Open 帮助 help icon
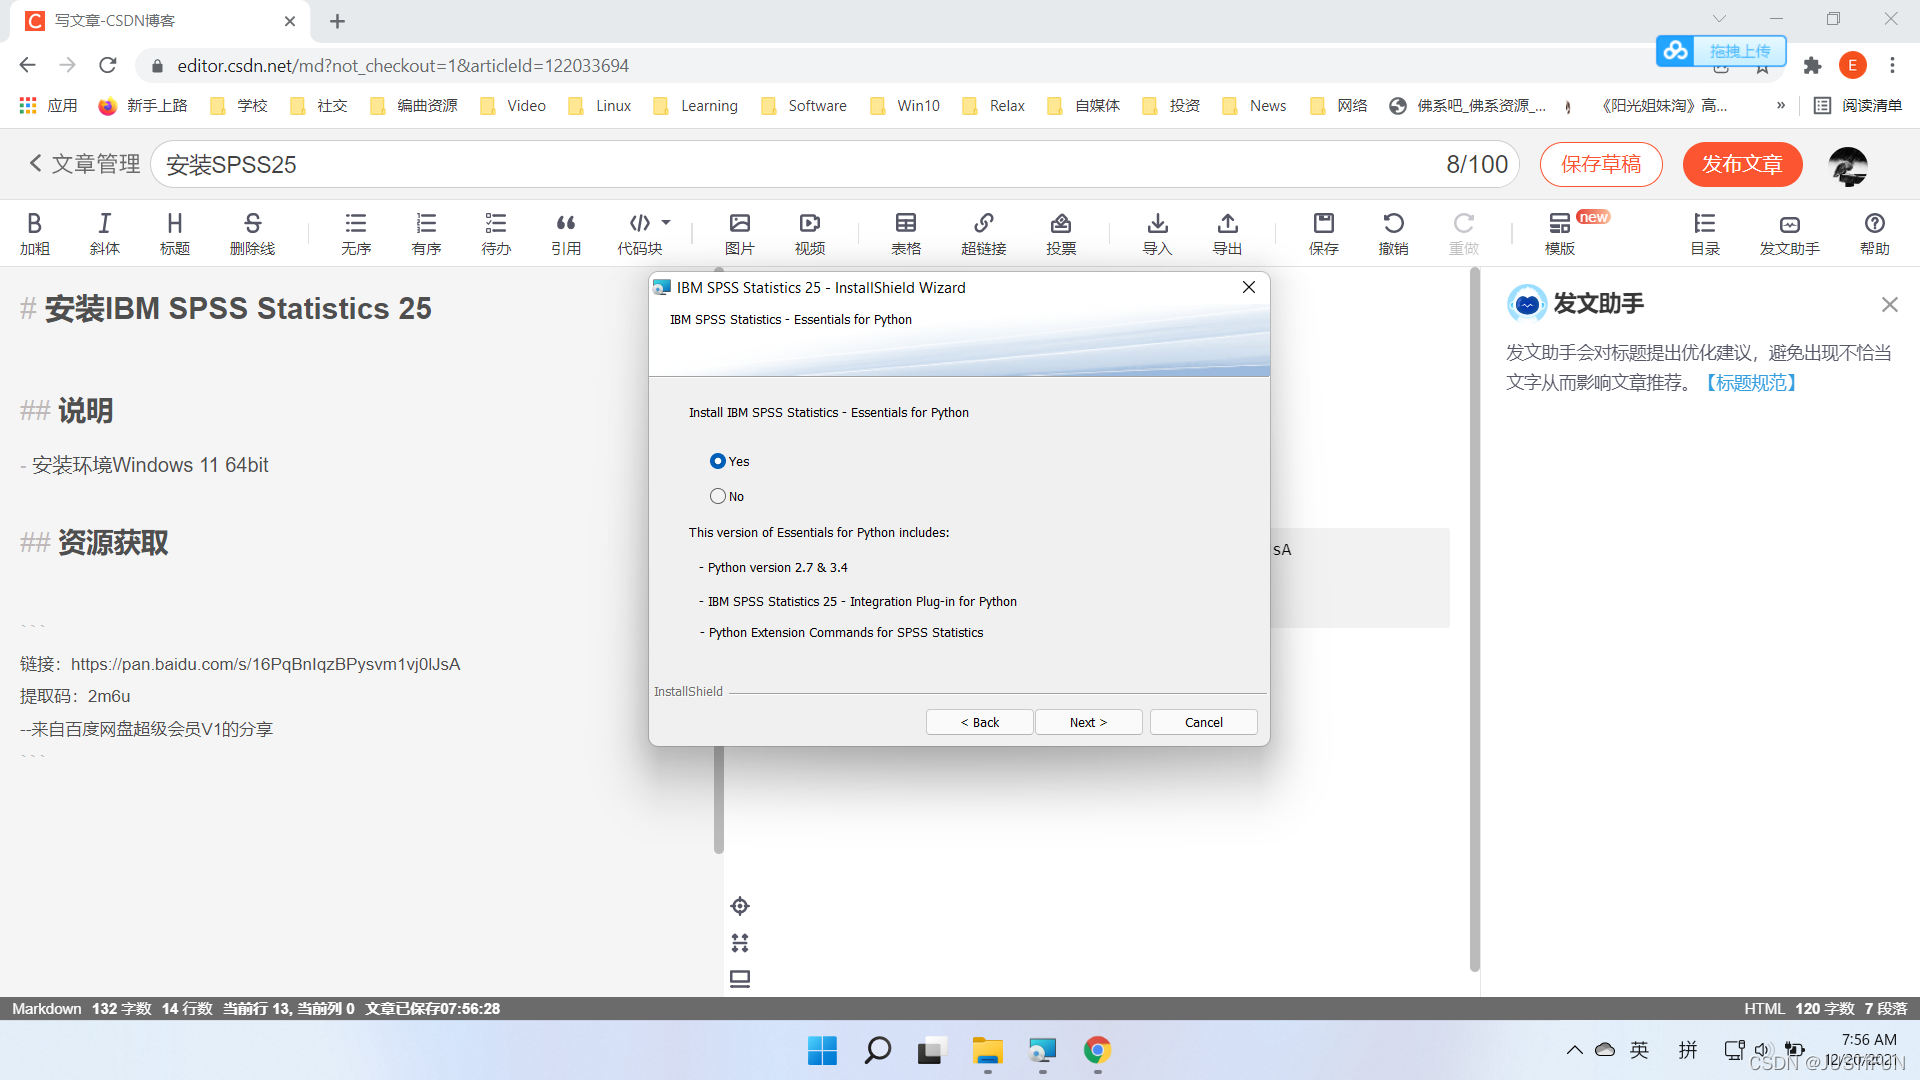 (1875, 234)
